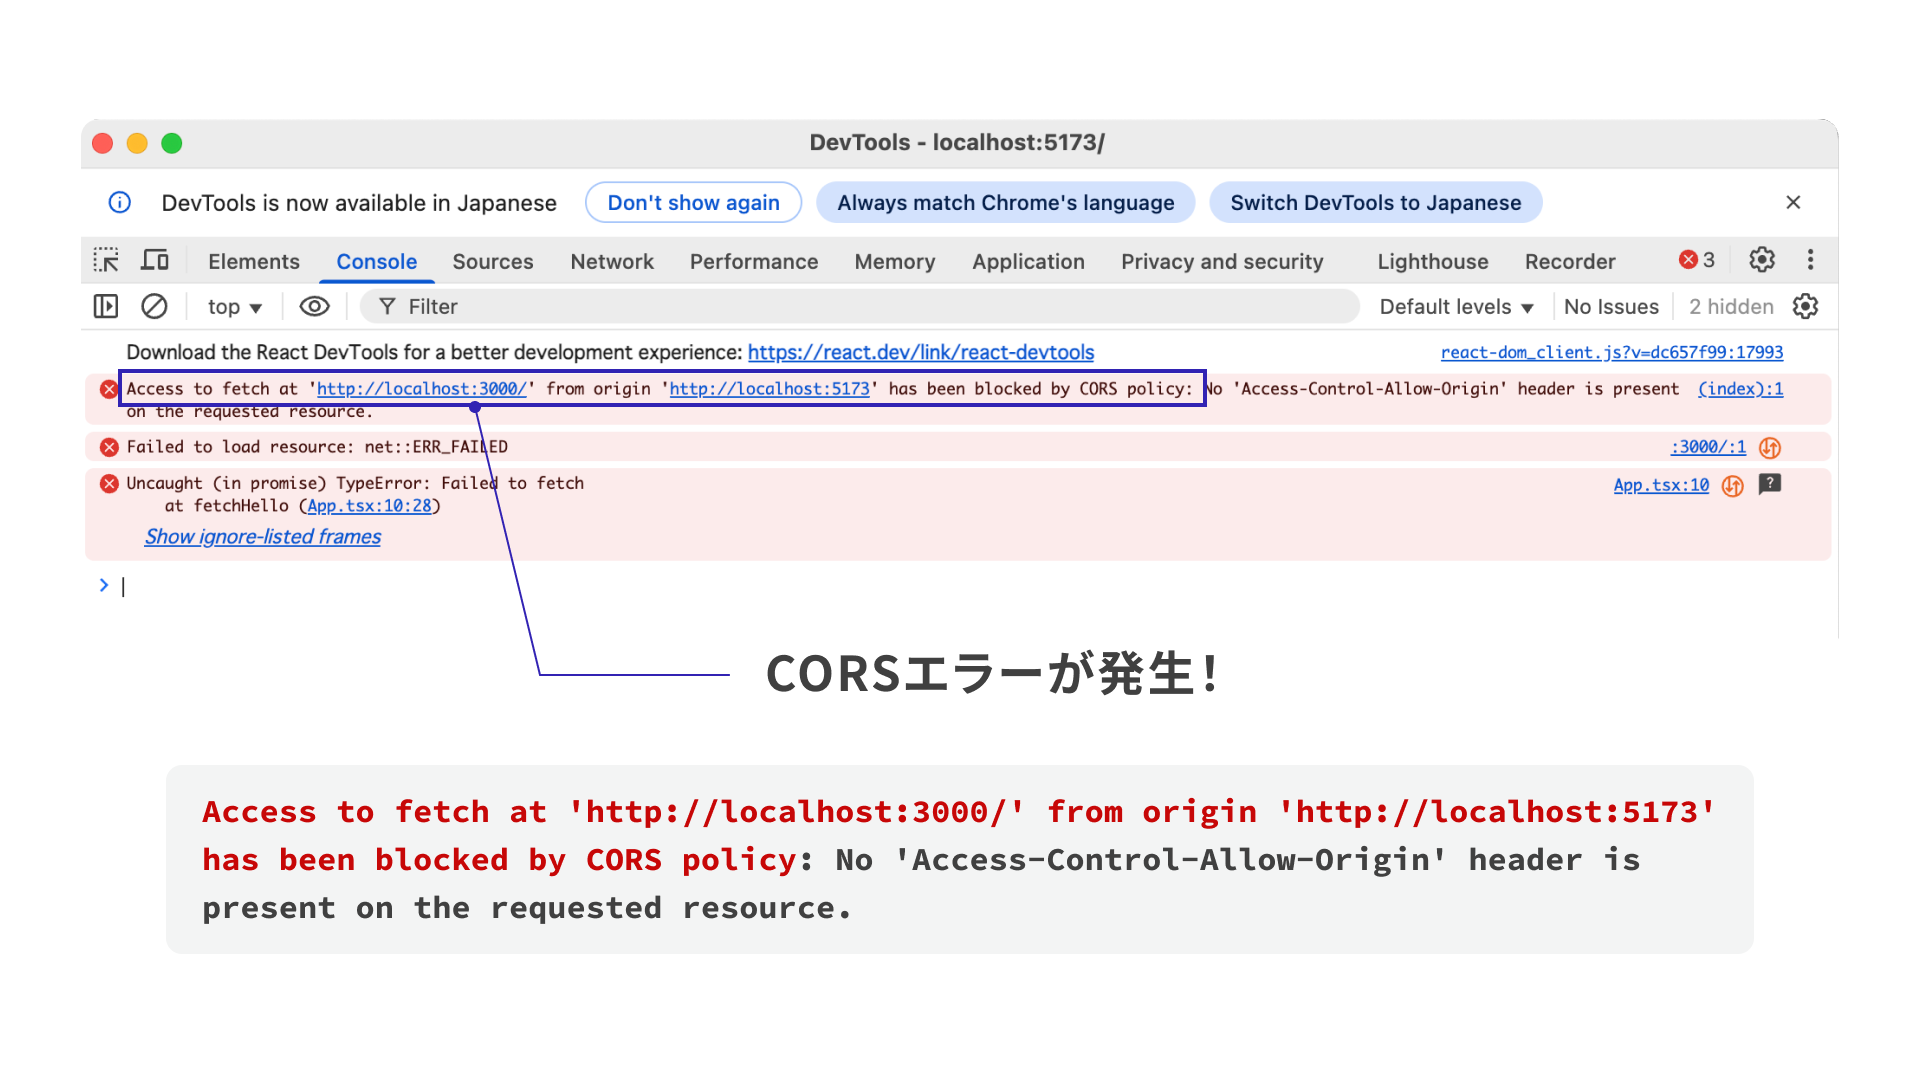The height and width of the screenshot is (1080, 1920).
Task: Expand Show ignore-listed frames
Action: pos(263,537)
